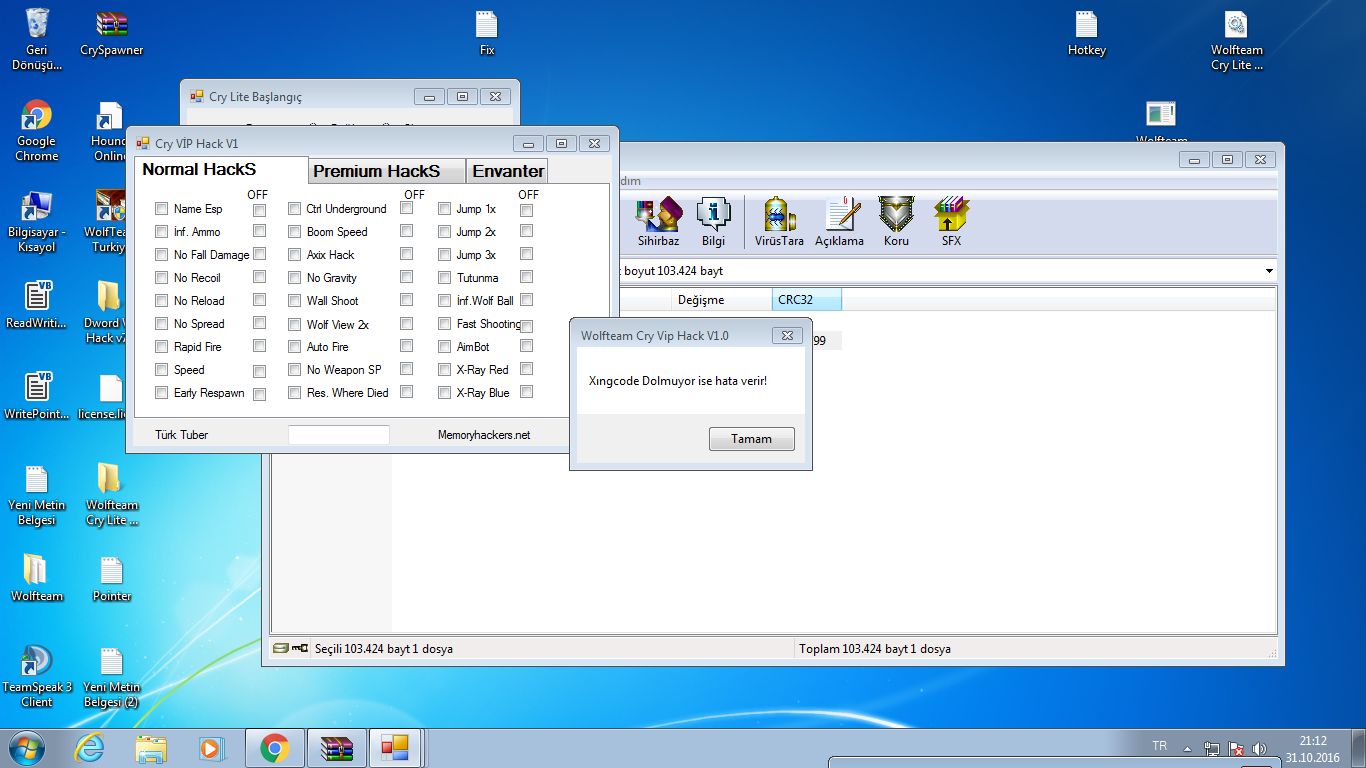Show hidden system tray icons
Viewport: 1366px width, 768px height.
(1187, 749)
